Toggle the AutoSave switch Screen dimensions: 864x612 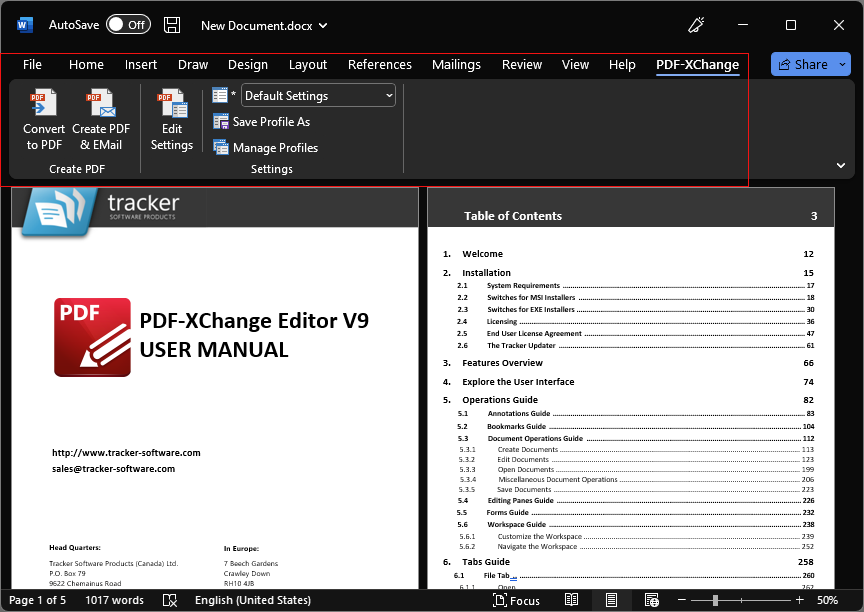[x=128, y=25]
